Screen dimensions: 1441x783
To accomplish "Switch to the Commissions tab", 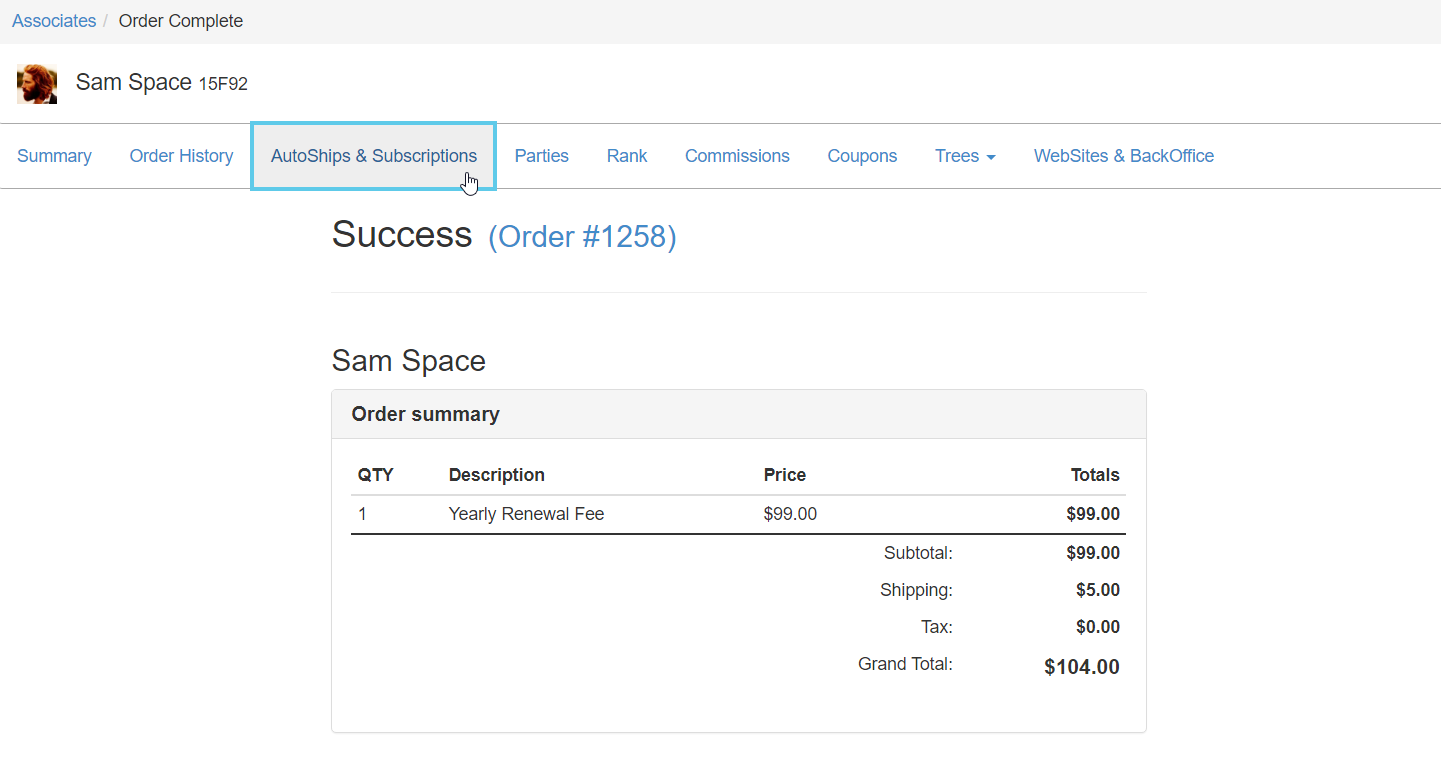I will click(x=737, y=156).
